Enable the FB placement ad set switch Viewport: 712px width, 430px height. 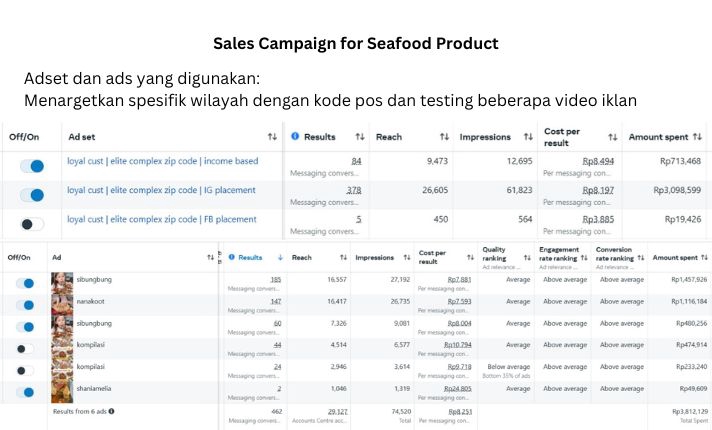tap(32, 224)
